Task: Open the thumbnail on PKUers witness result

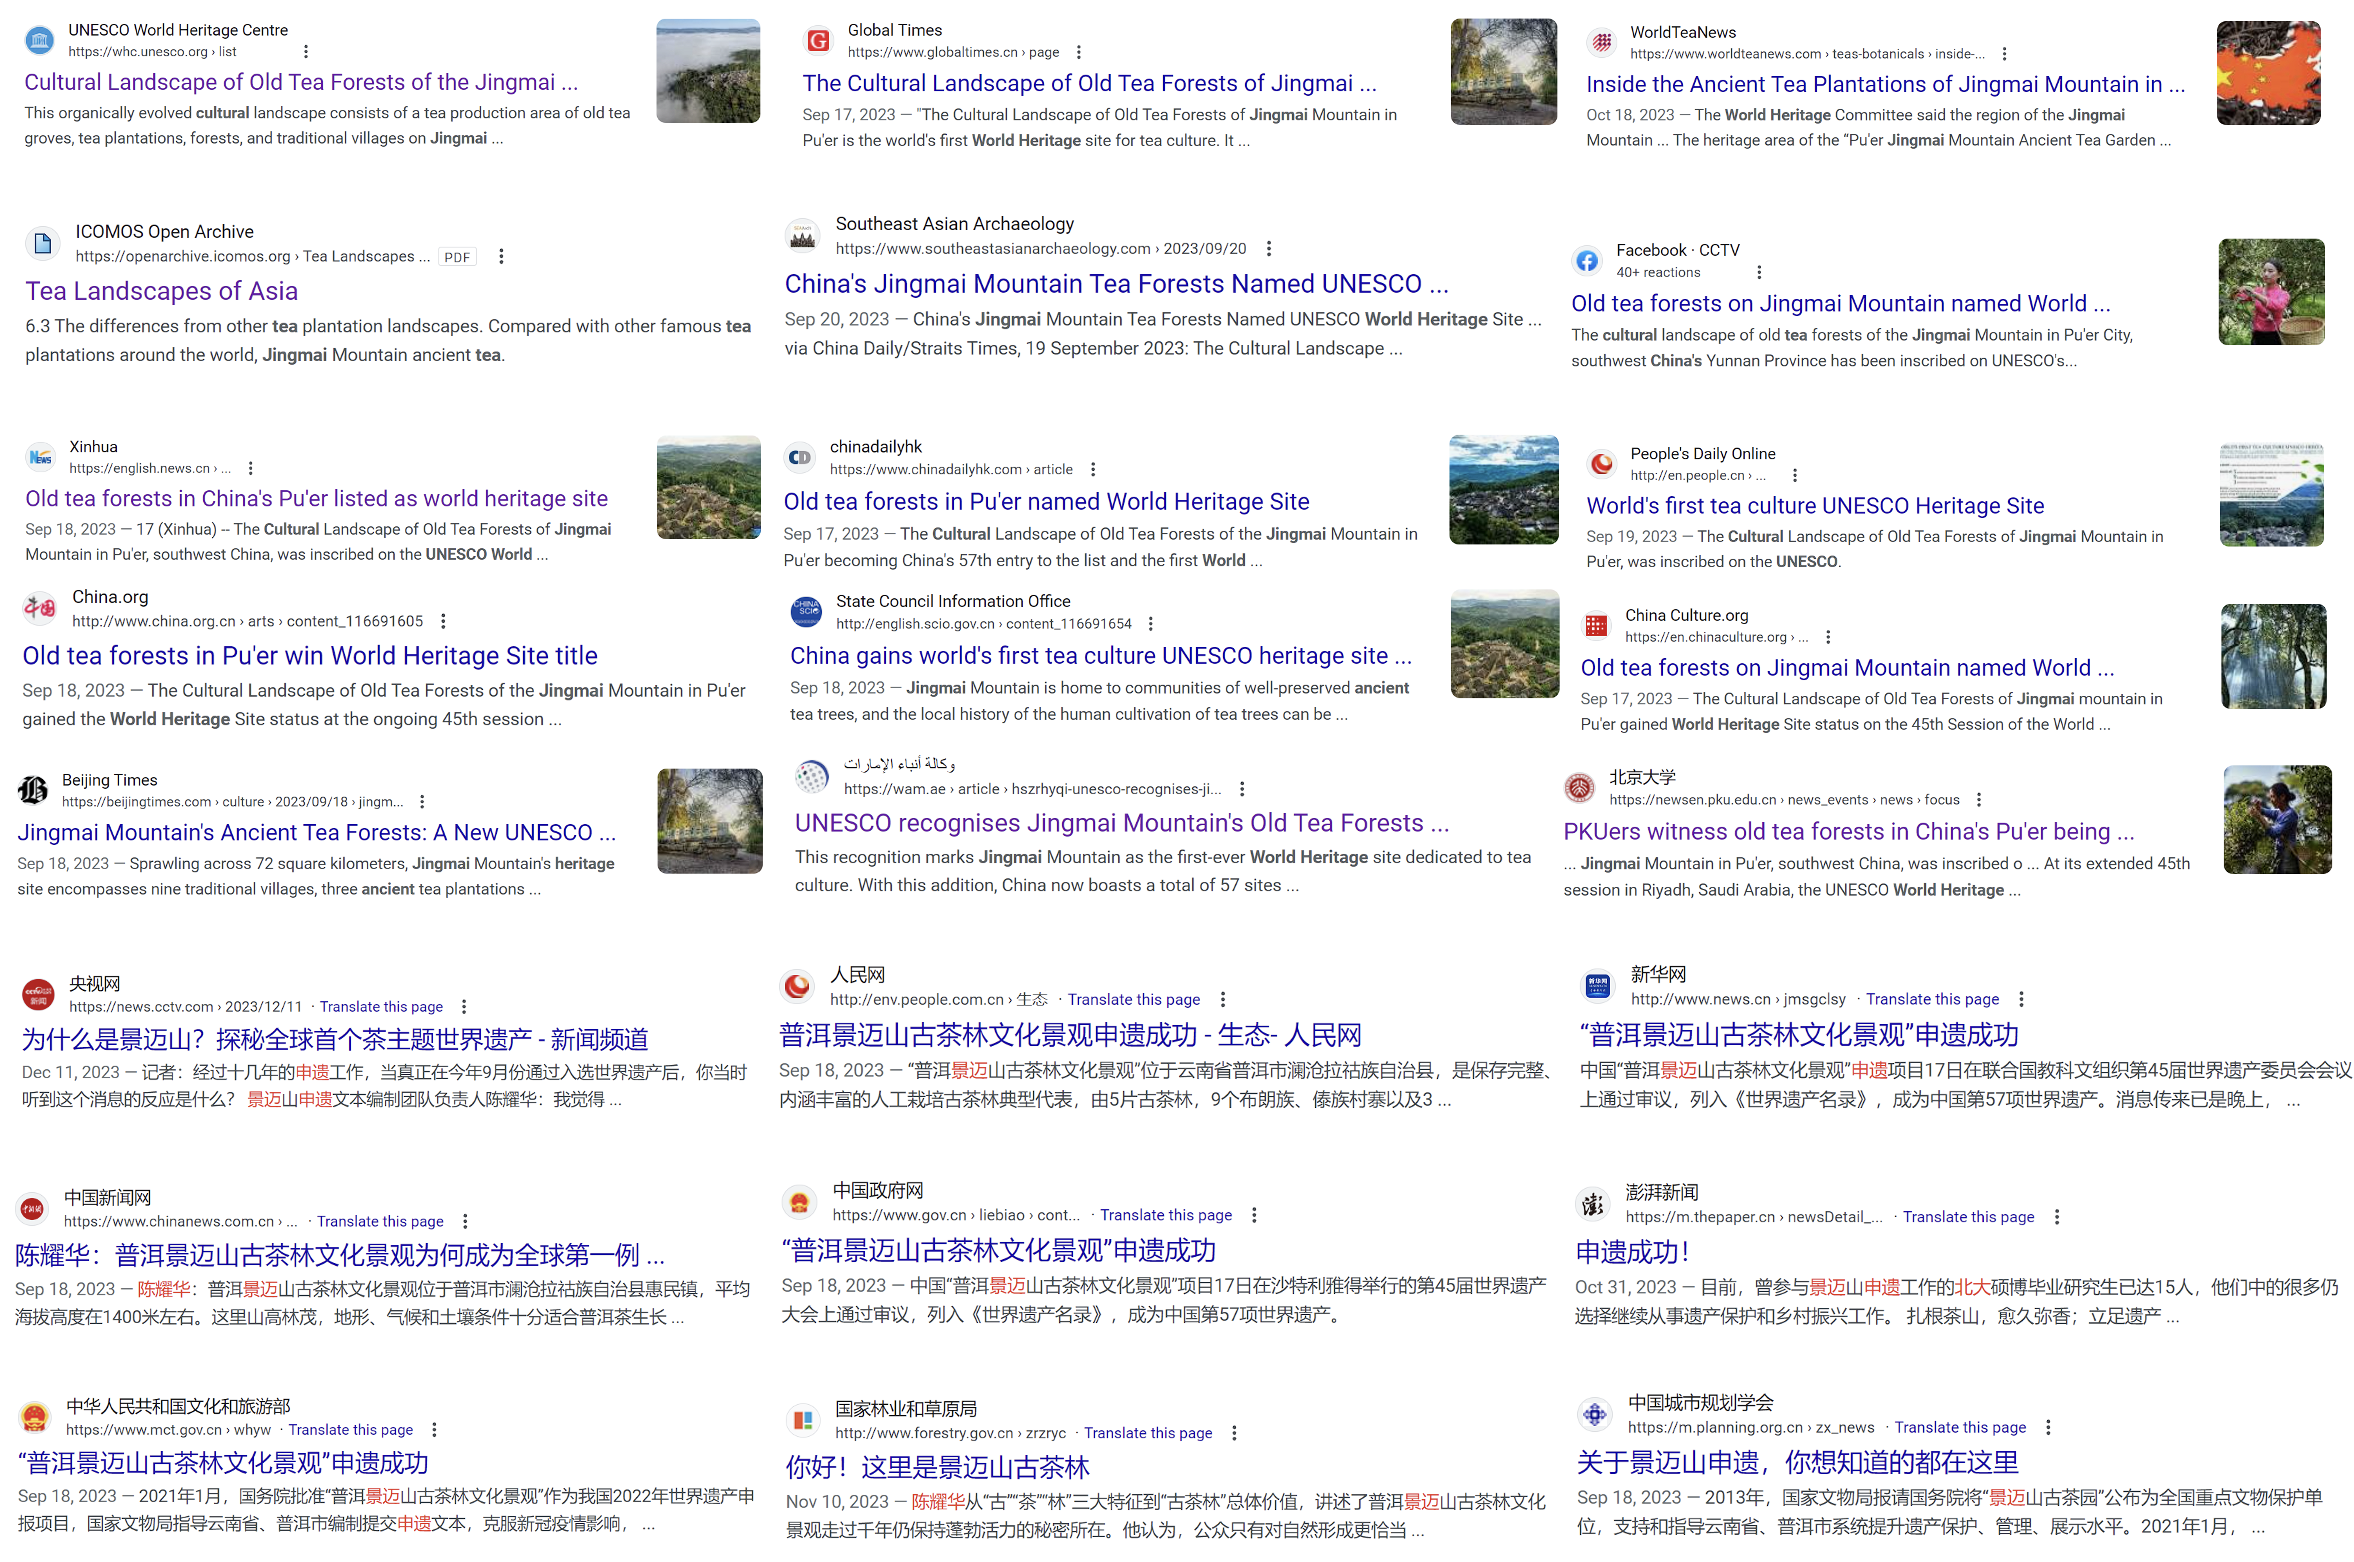Action: (x=2277, y=820)
